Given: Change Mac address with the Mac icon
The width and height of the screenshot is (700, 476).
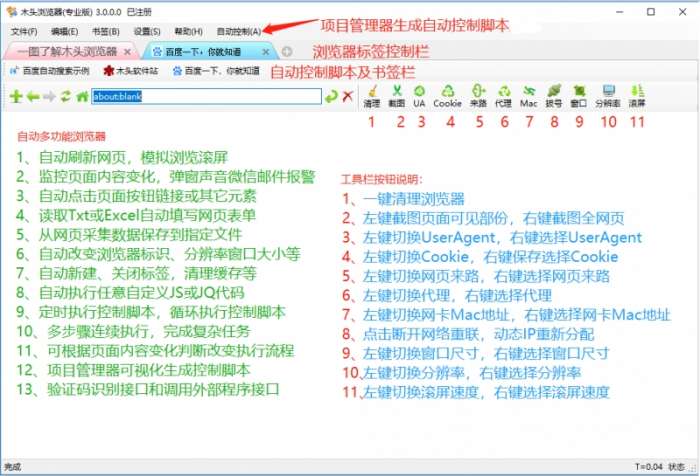Looking at the screenshot, I should click(x=529, y=96).
